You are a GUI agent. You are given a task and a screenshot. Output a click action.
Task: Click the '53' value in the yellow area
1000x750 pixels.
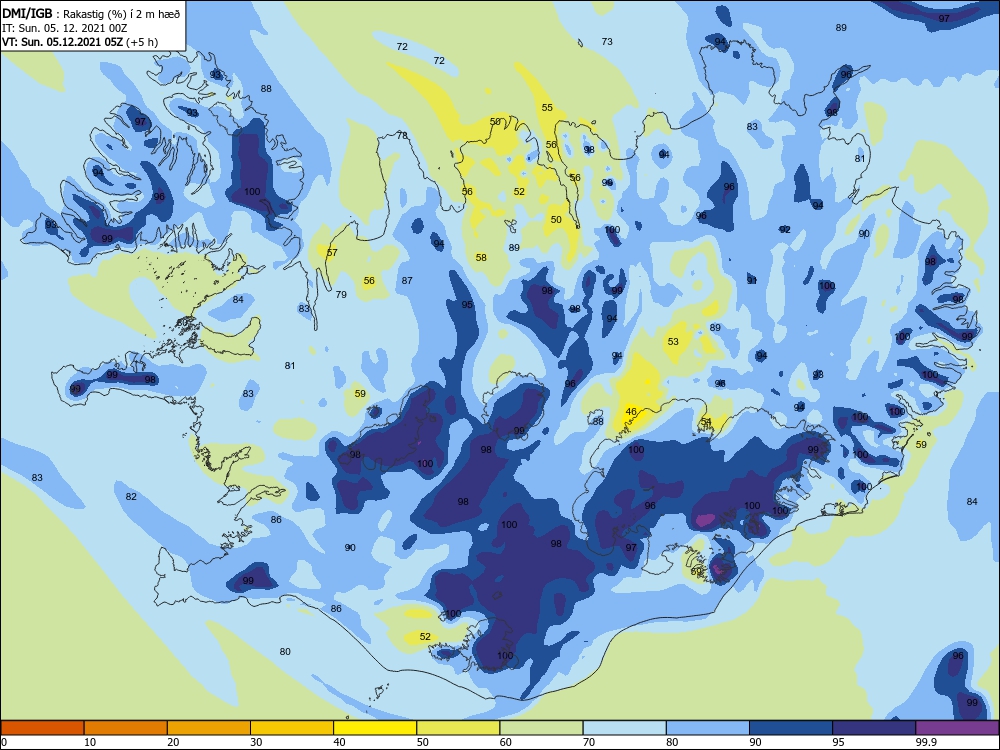point(673,342)
